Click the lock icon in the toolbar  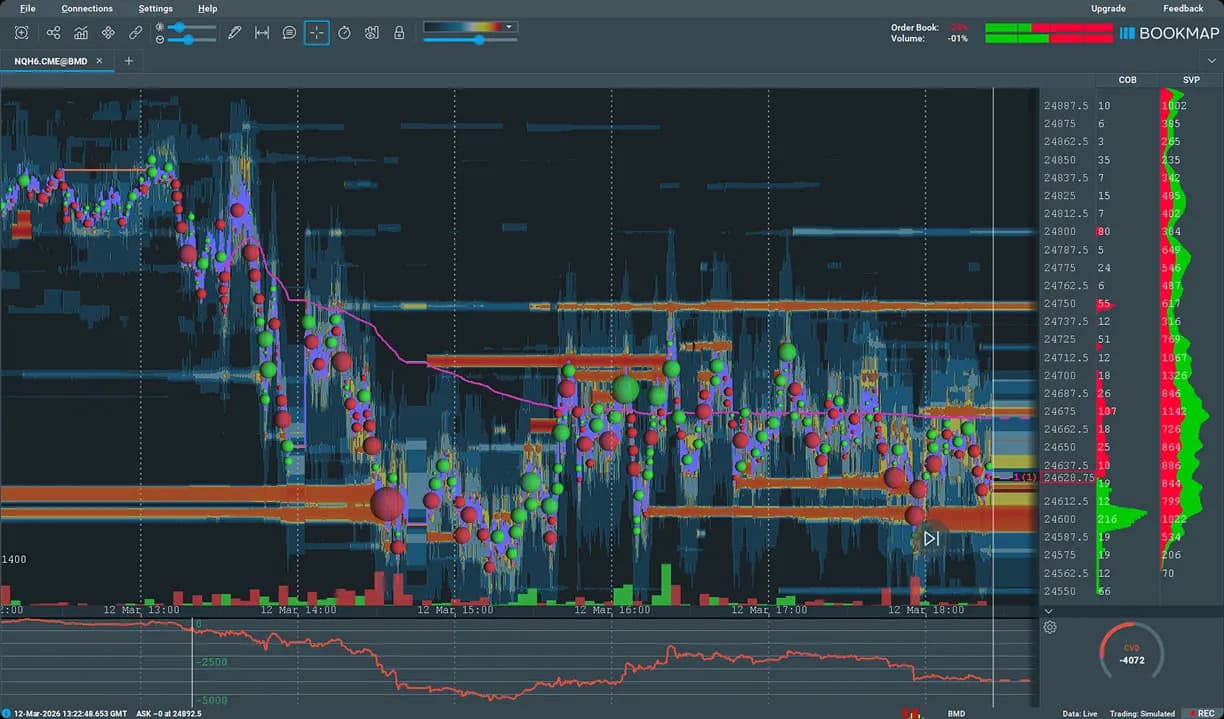coord(398,32)
